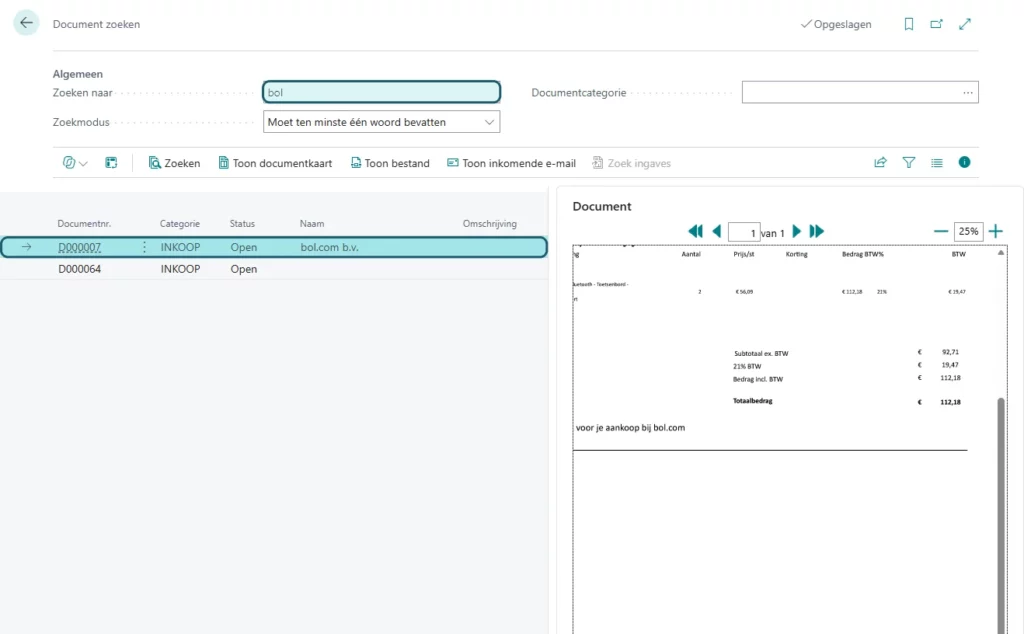Screen dimensions: 1024x634
Task: Click Open status in row D000007
Action: tap(244, 247)
